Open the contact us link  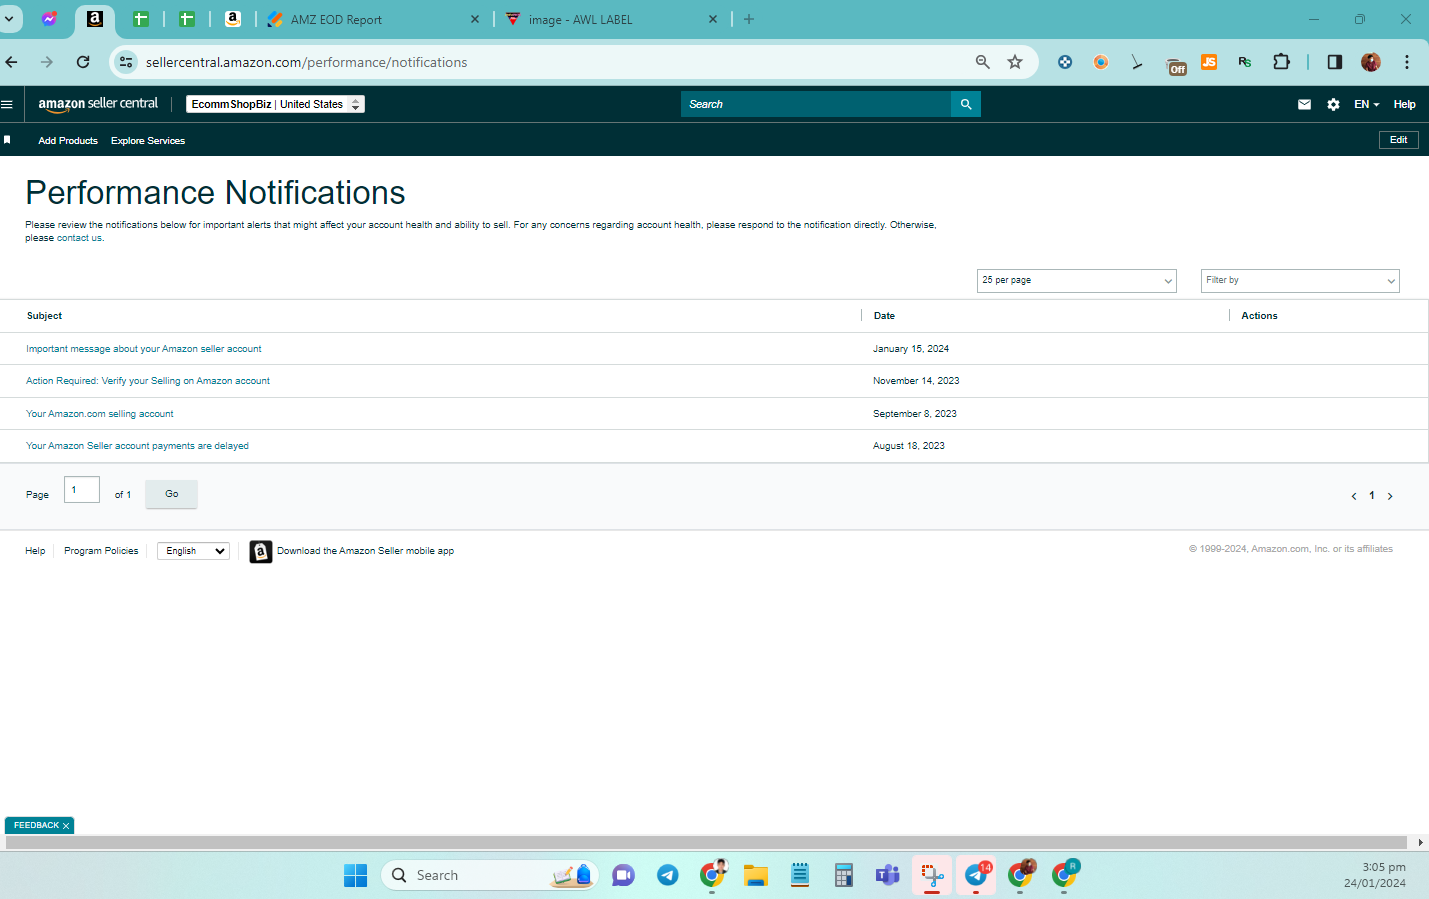(79, 238)
